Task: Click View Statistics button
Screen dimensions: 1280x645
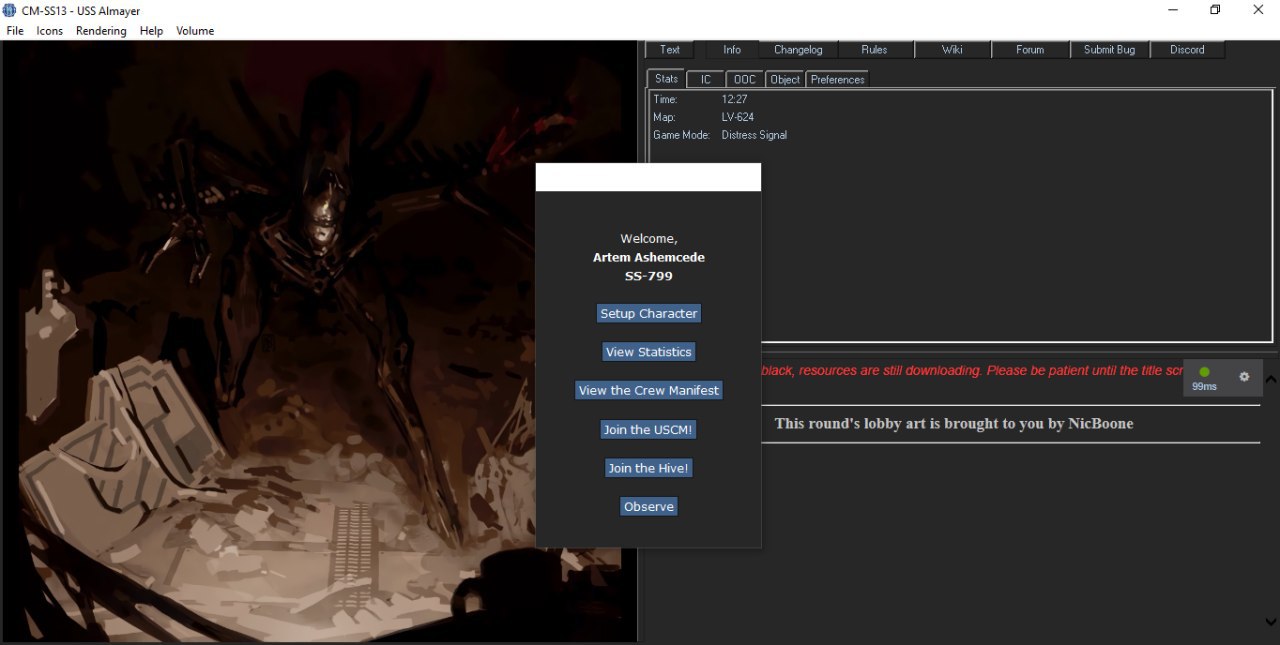Action: point(649,352)
